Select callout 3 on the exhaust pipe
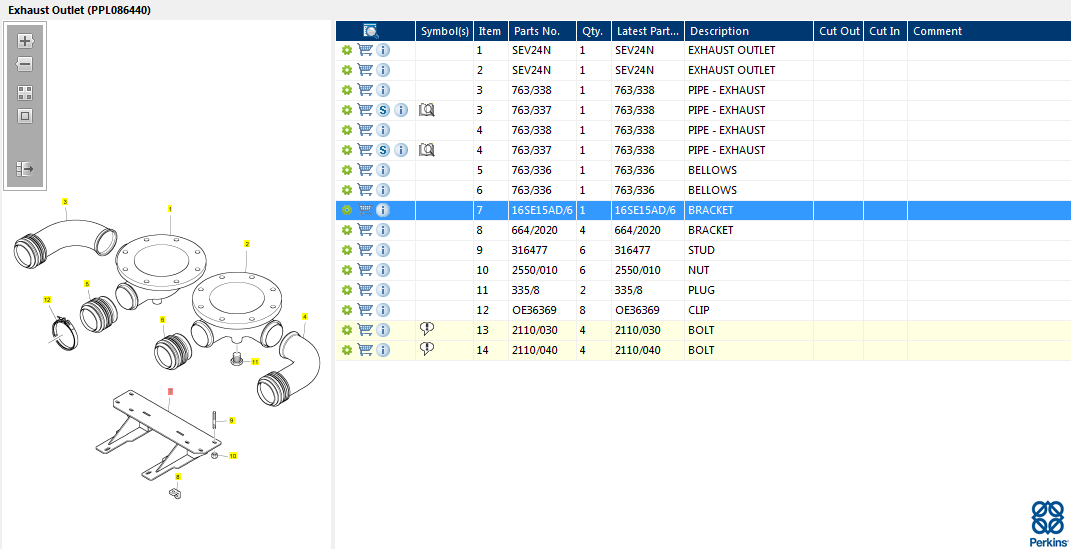The image size is (1071, 549). click(65, 201)
